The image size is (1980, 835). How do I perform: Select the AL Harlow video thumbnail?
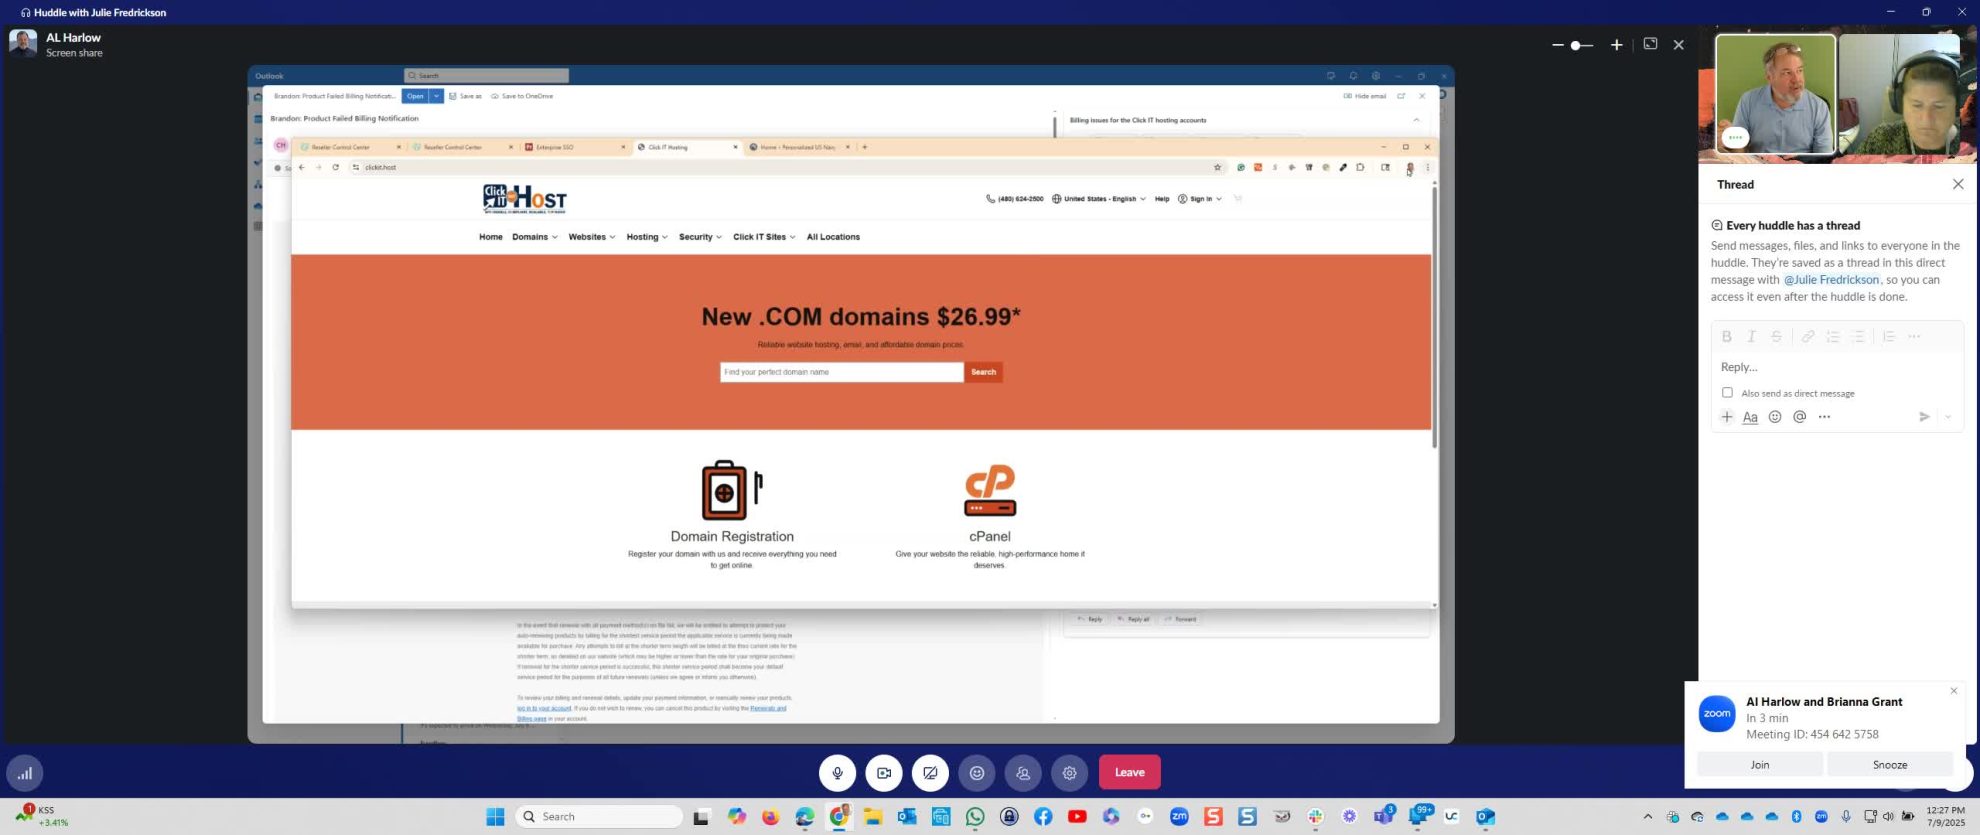(x=1776, y=94)
